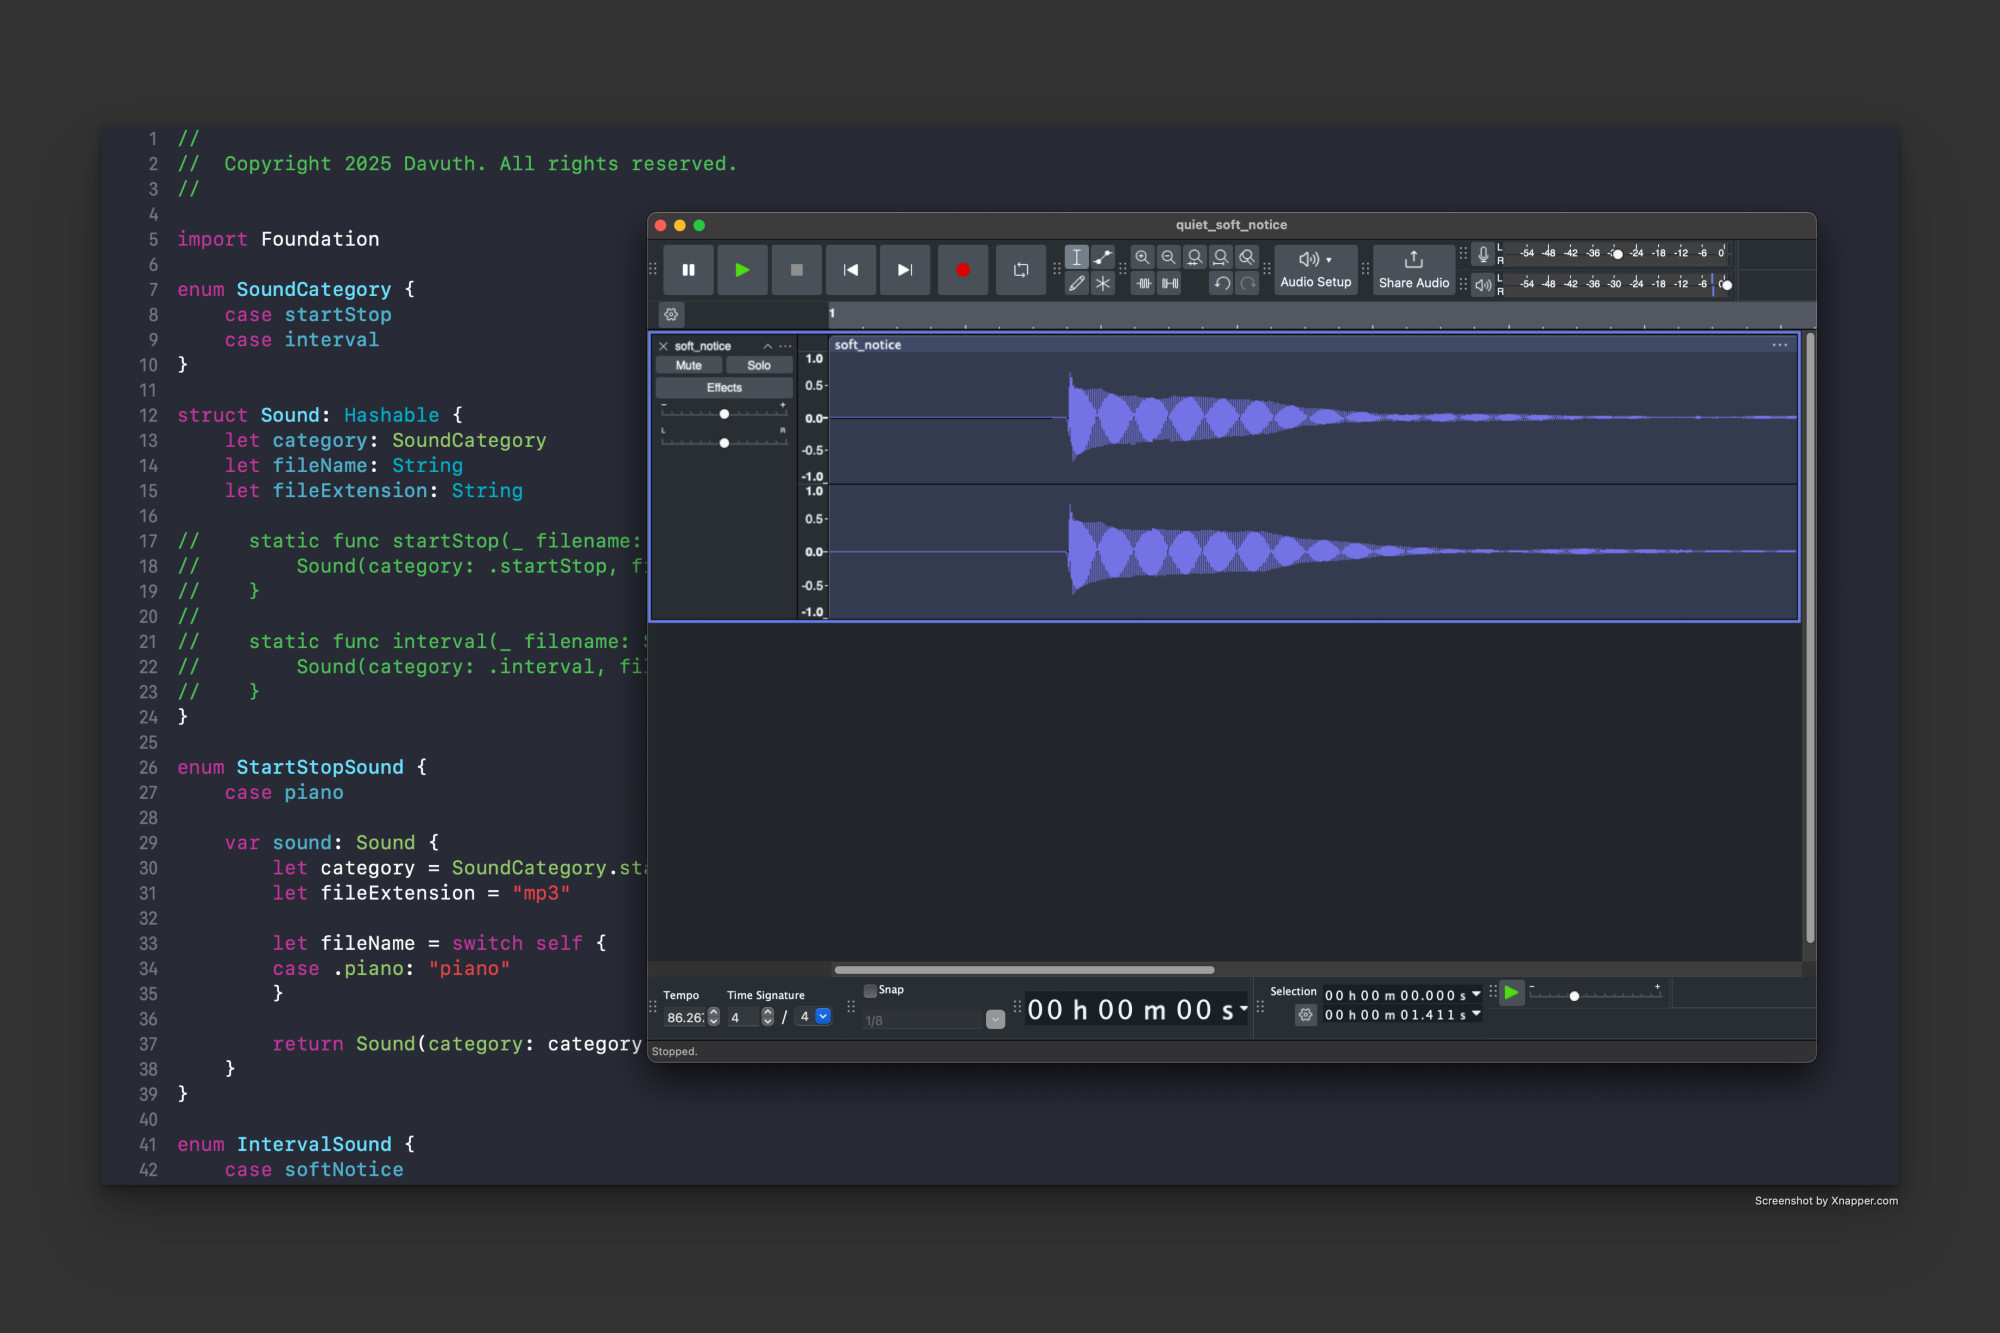Click the microphone record meter icon

click(x=1483, y=254)
